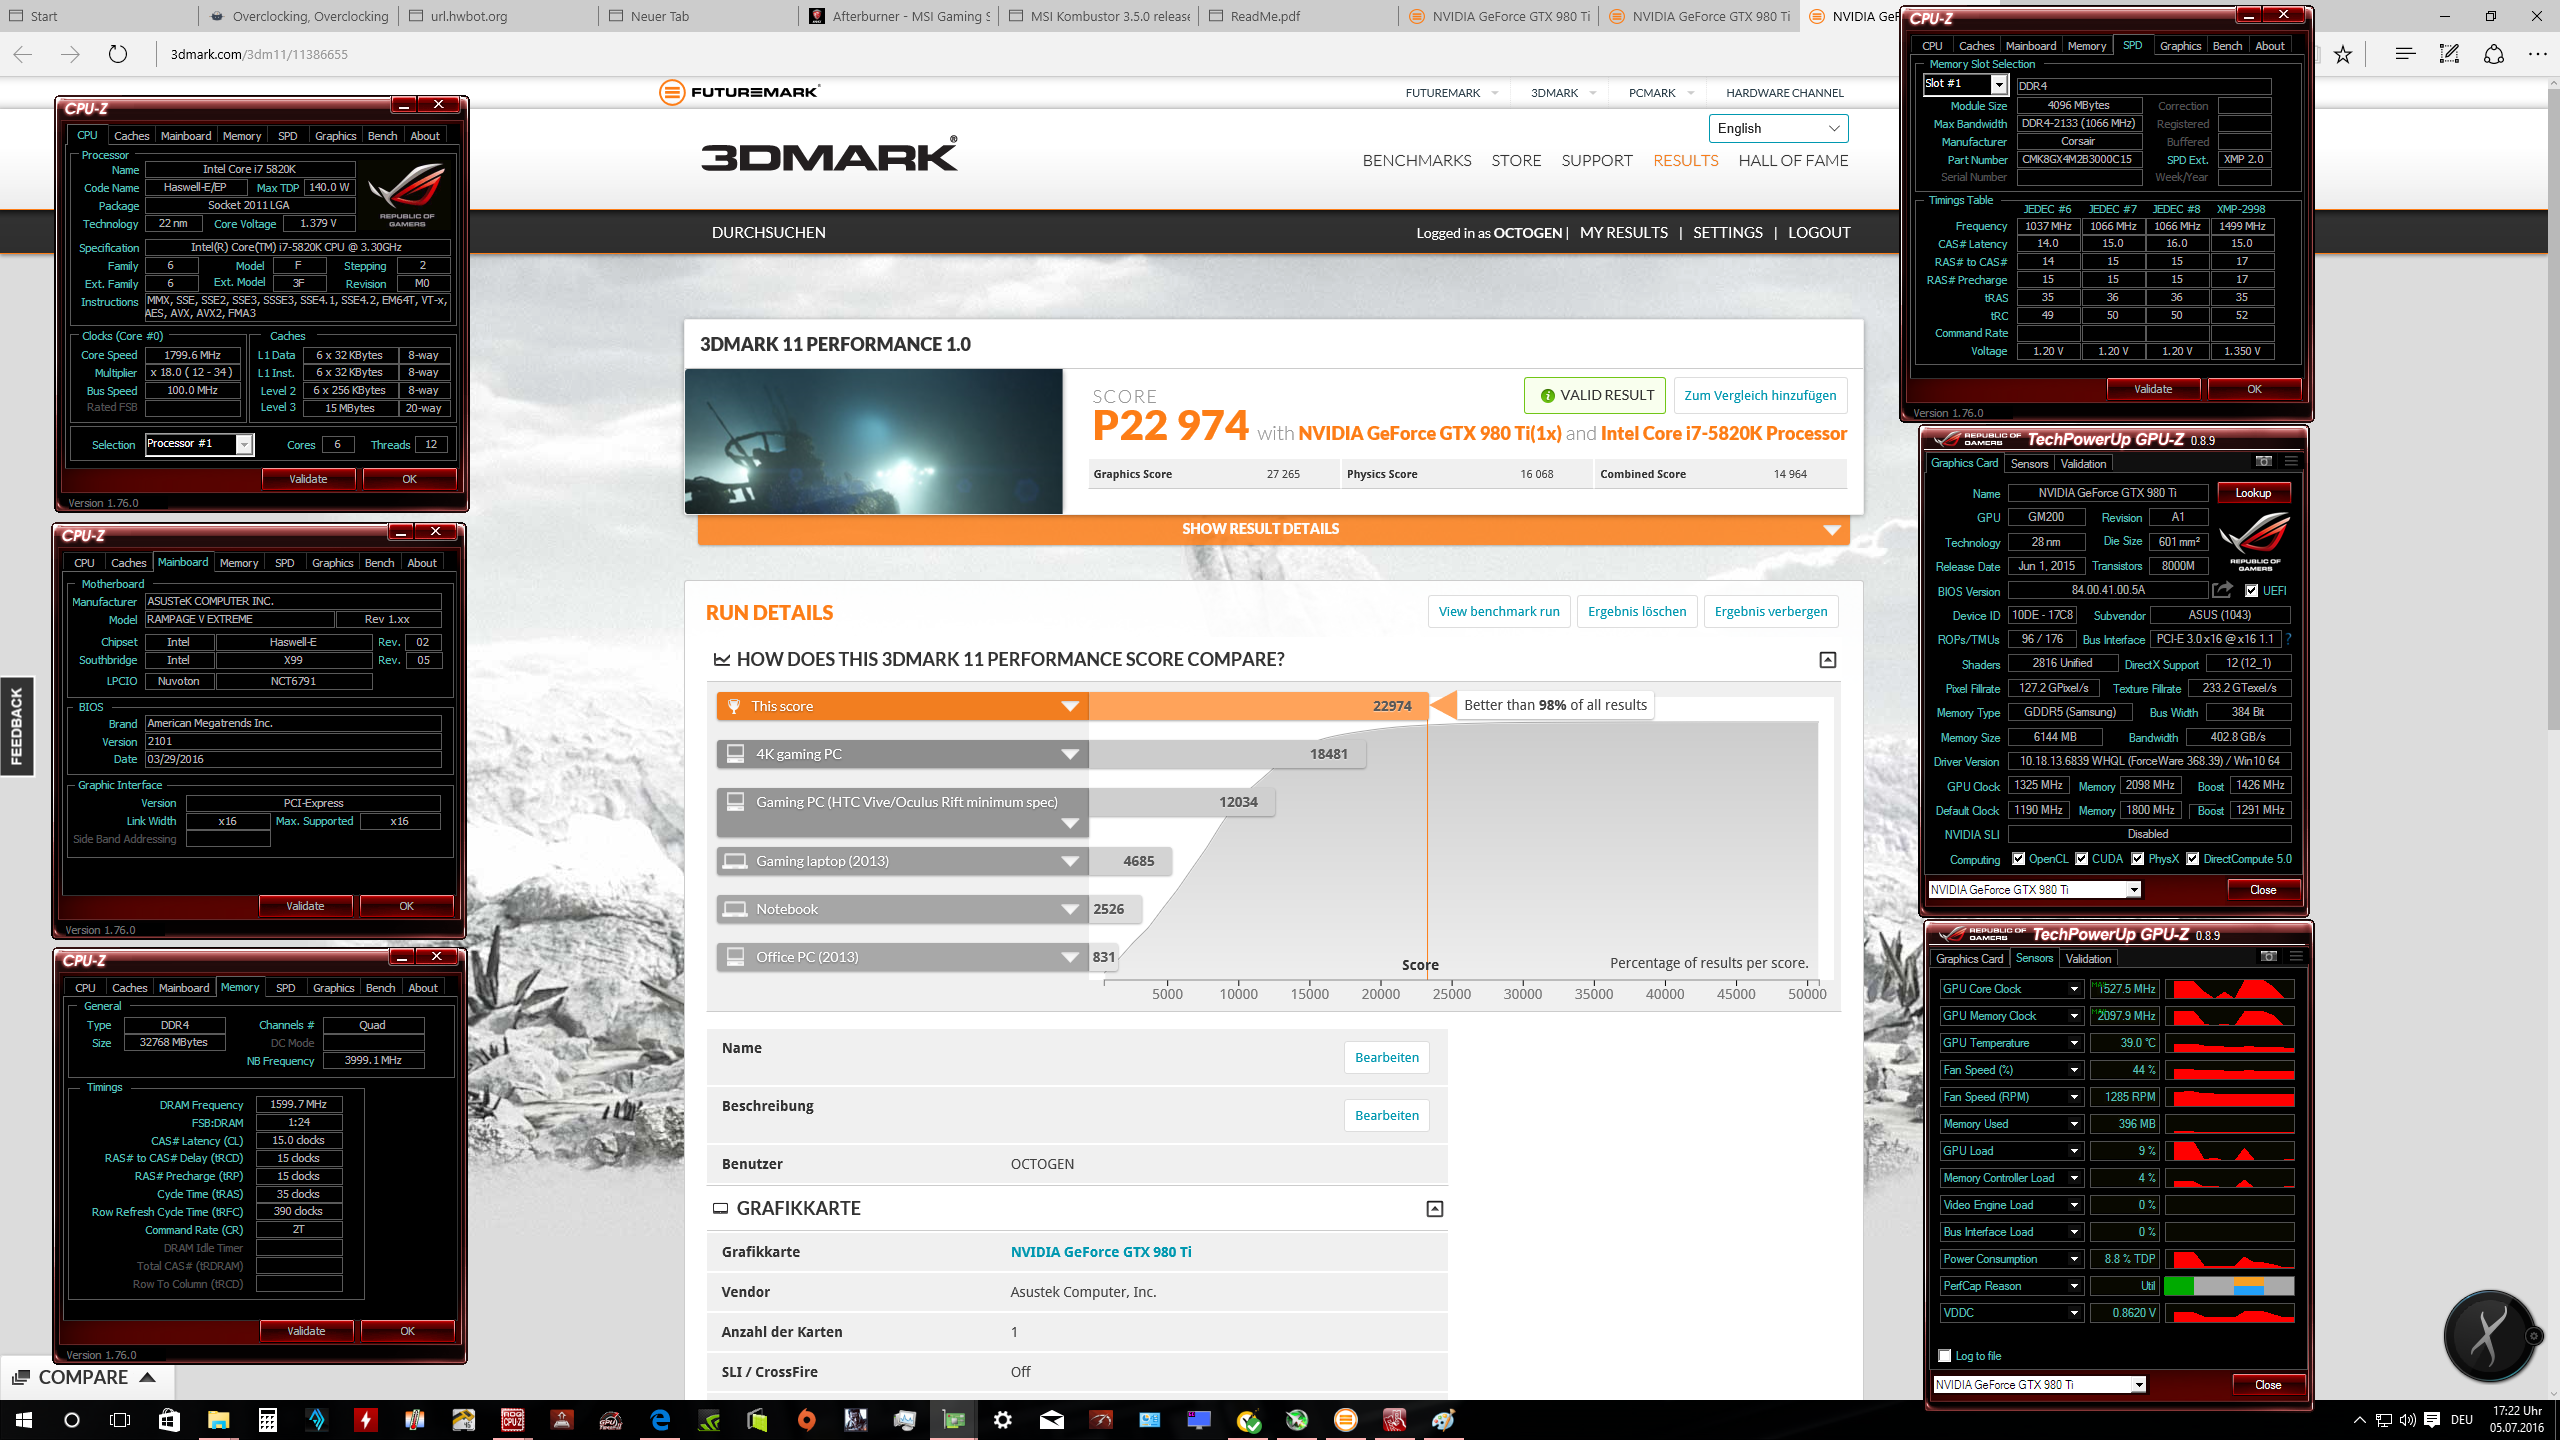
Task: Expand the 4K gaming PC dropdown arrow
Action: click(1070, 754)
